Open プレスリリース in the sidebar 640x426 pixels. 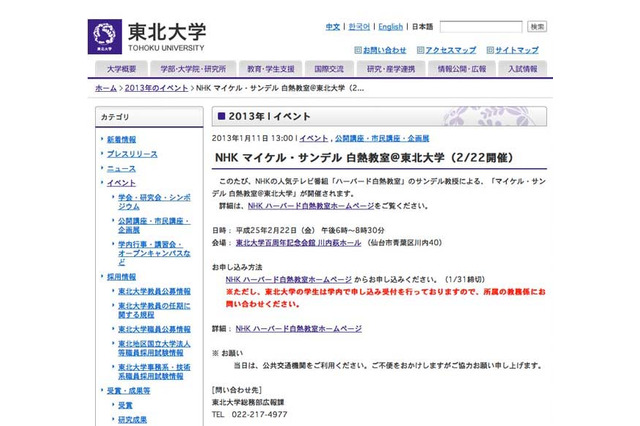(x=132, y=154)
